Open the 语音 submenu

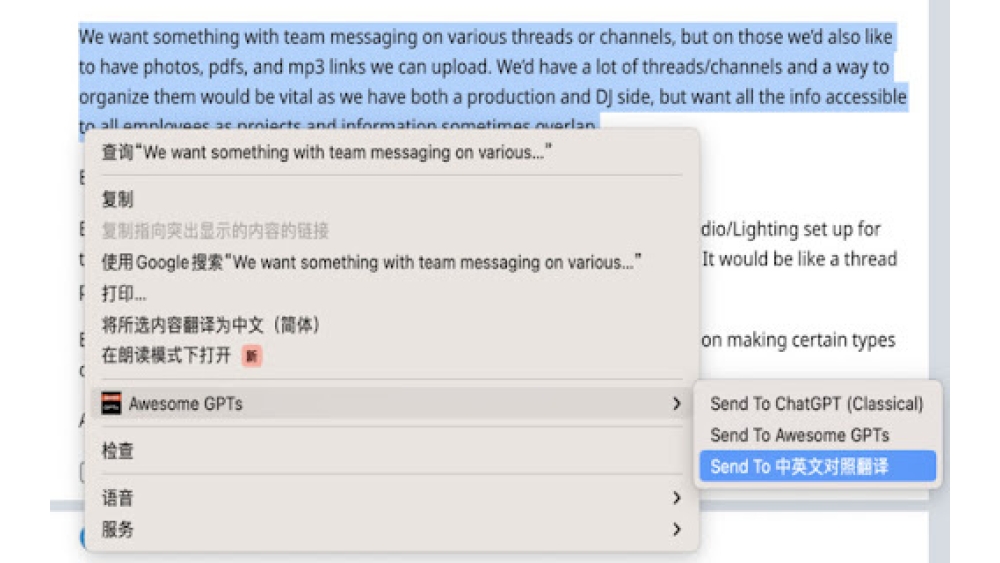click(x=391, y=498)
